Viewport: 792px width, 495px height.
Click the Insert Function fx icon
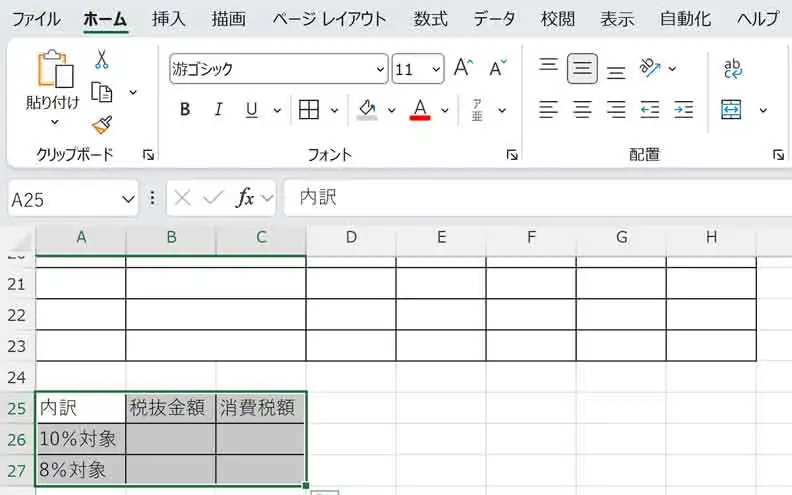point(245,198)
